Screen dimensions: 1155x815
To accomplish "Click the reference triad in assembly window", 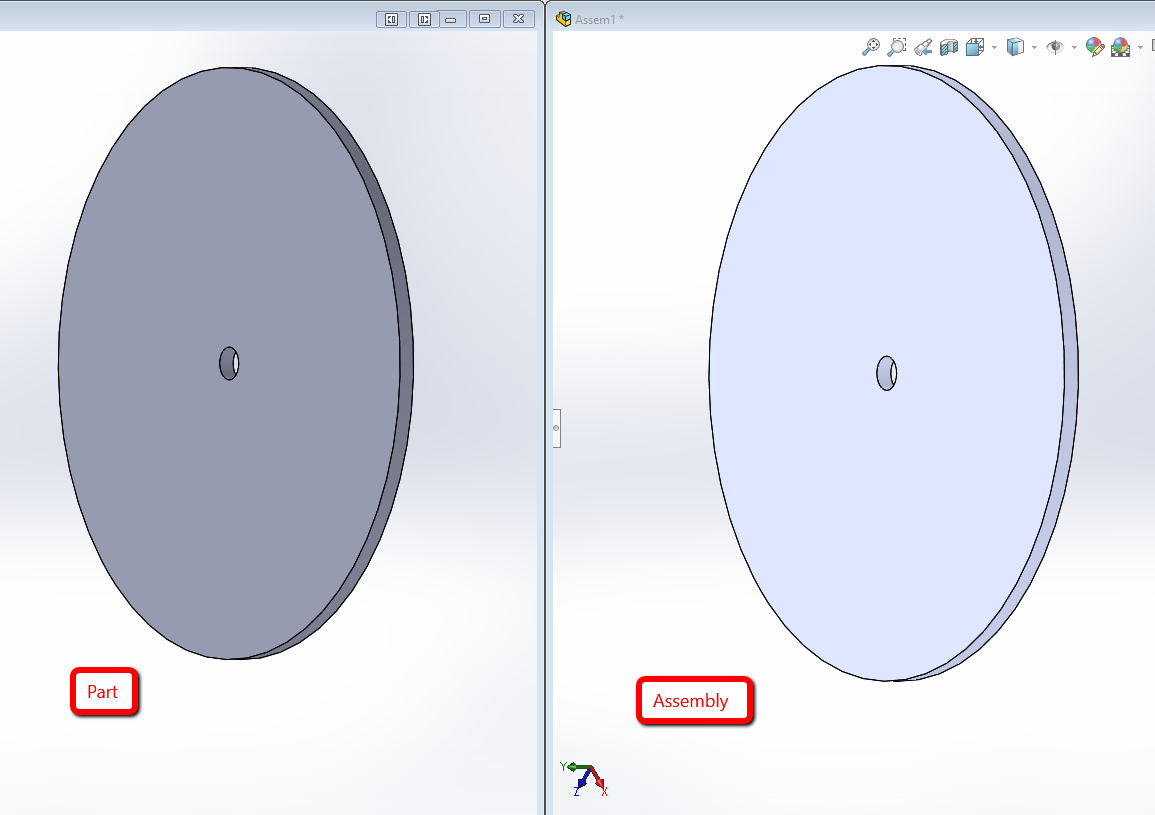I will click(584, 779).
